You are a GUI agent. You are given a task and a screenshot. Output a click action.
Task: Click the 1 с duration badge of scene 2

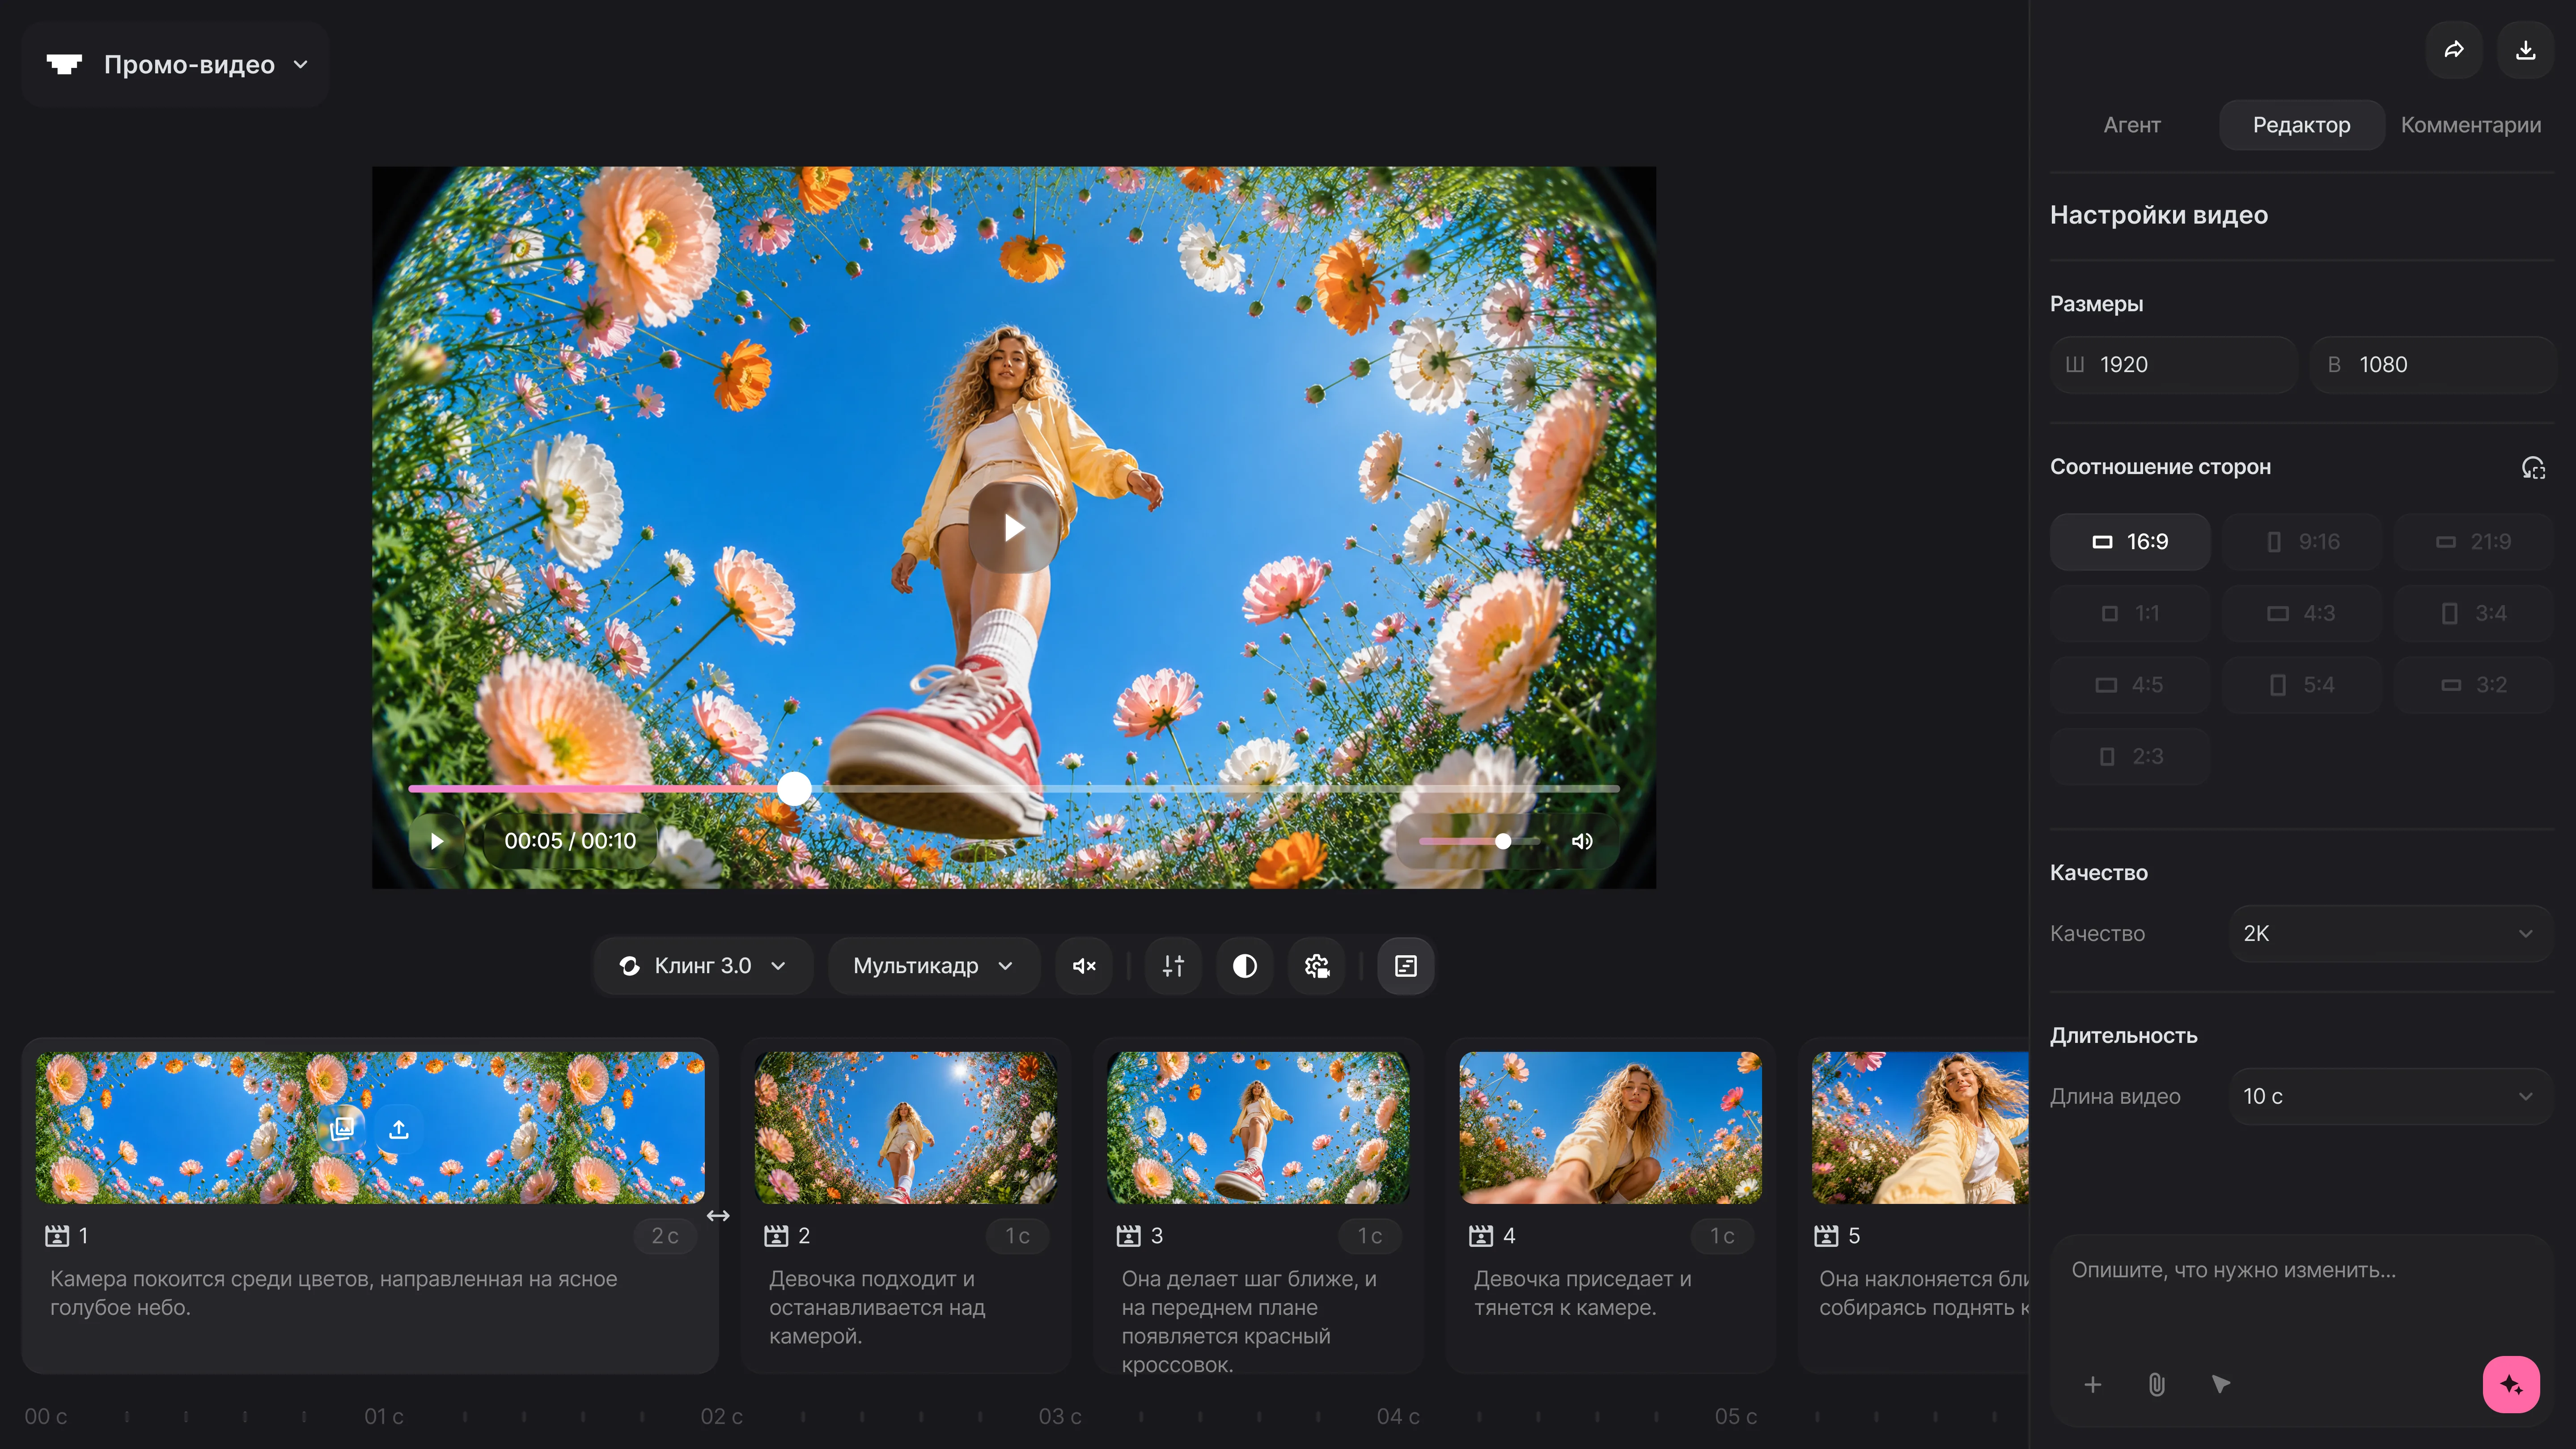[x=1018, y=1236]
